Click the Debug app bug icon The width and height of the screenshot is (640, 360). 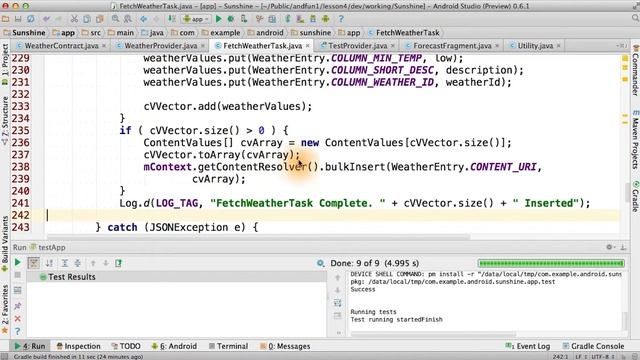pos(231,19)
